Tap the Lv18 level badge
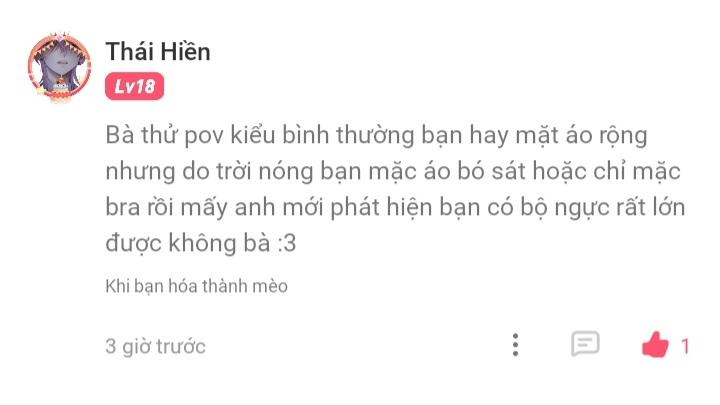 click(x=135, y=86)
